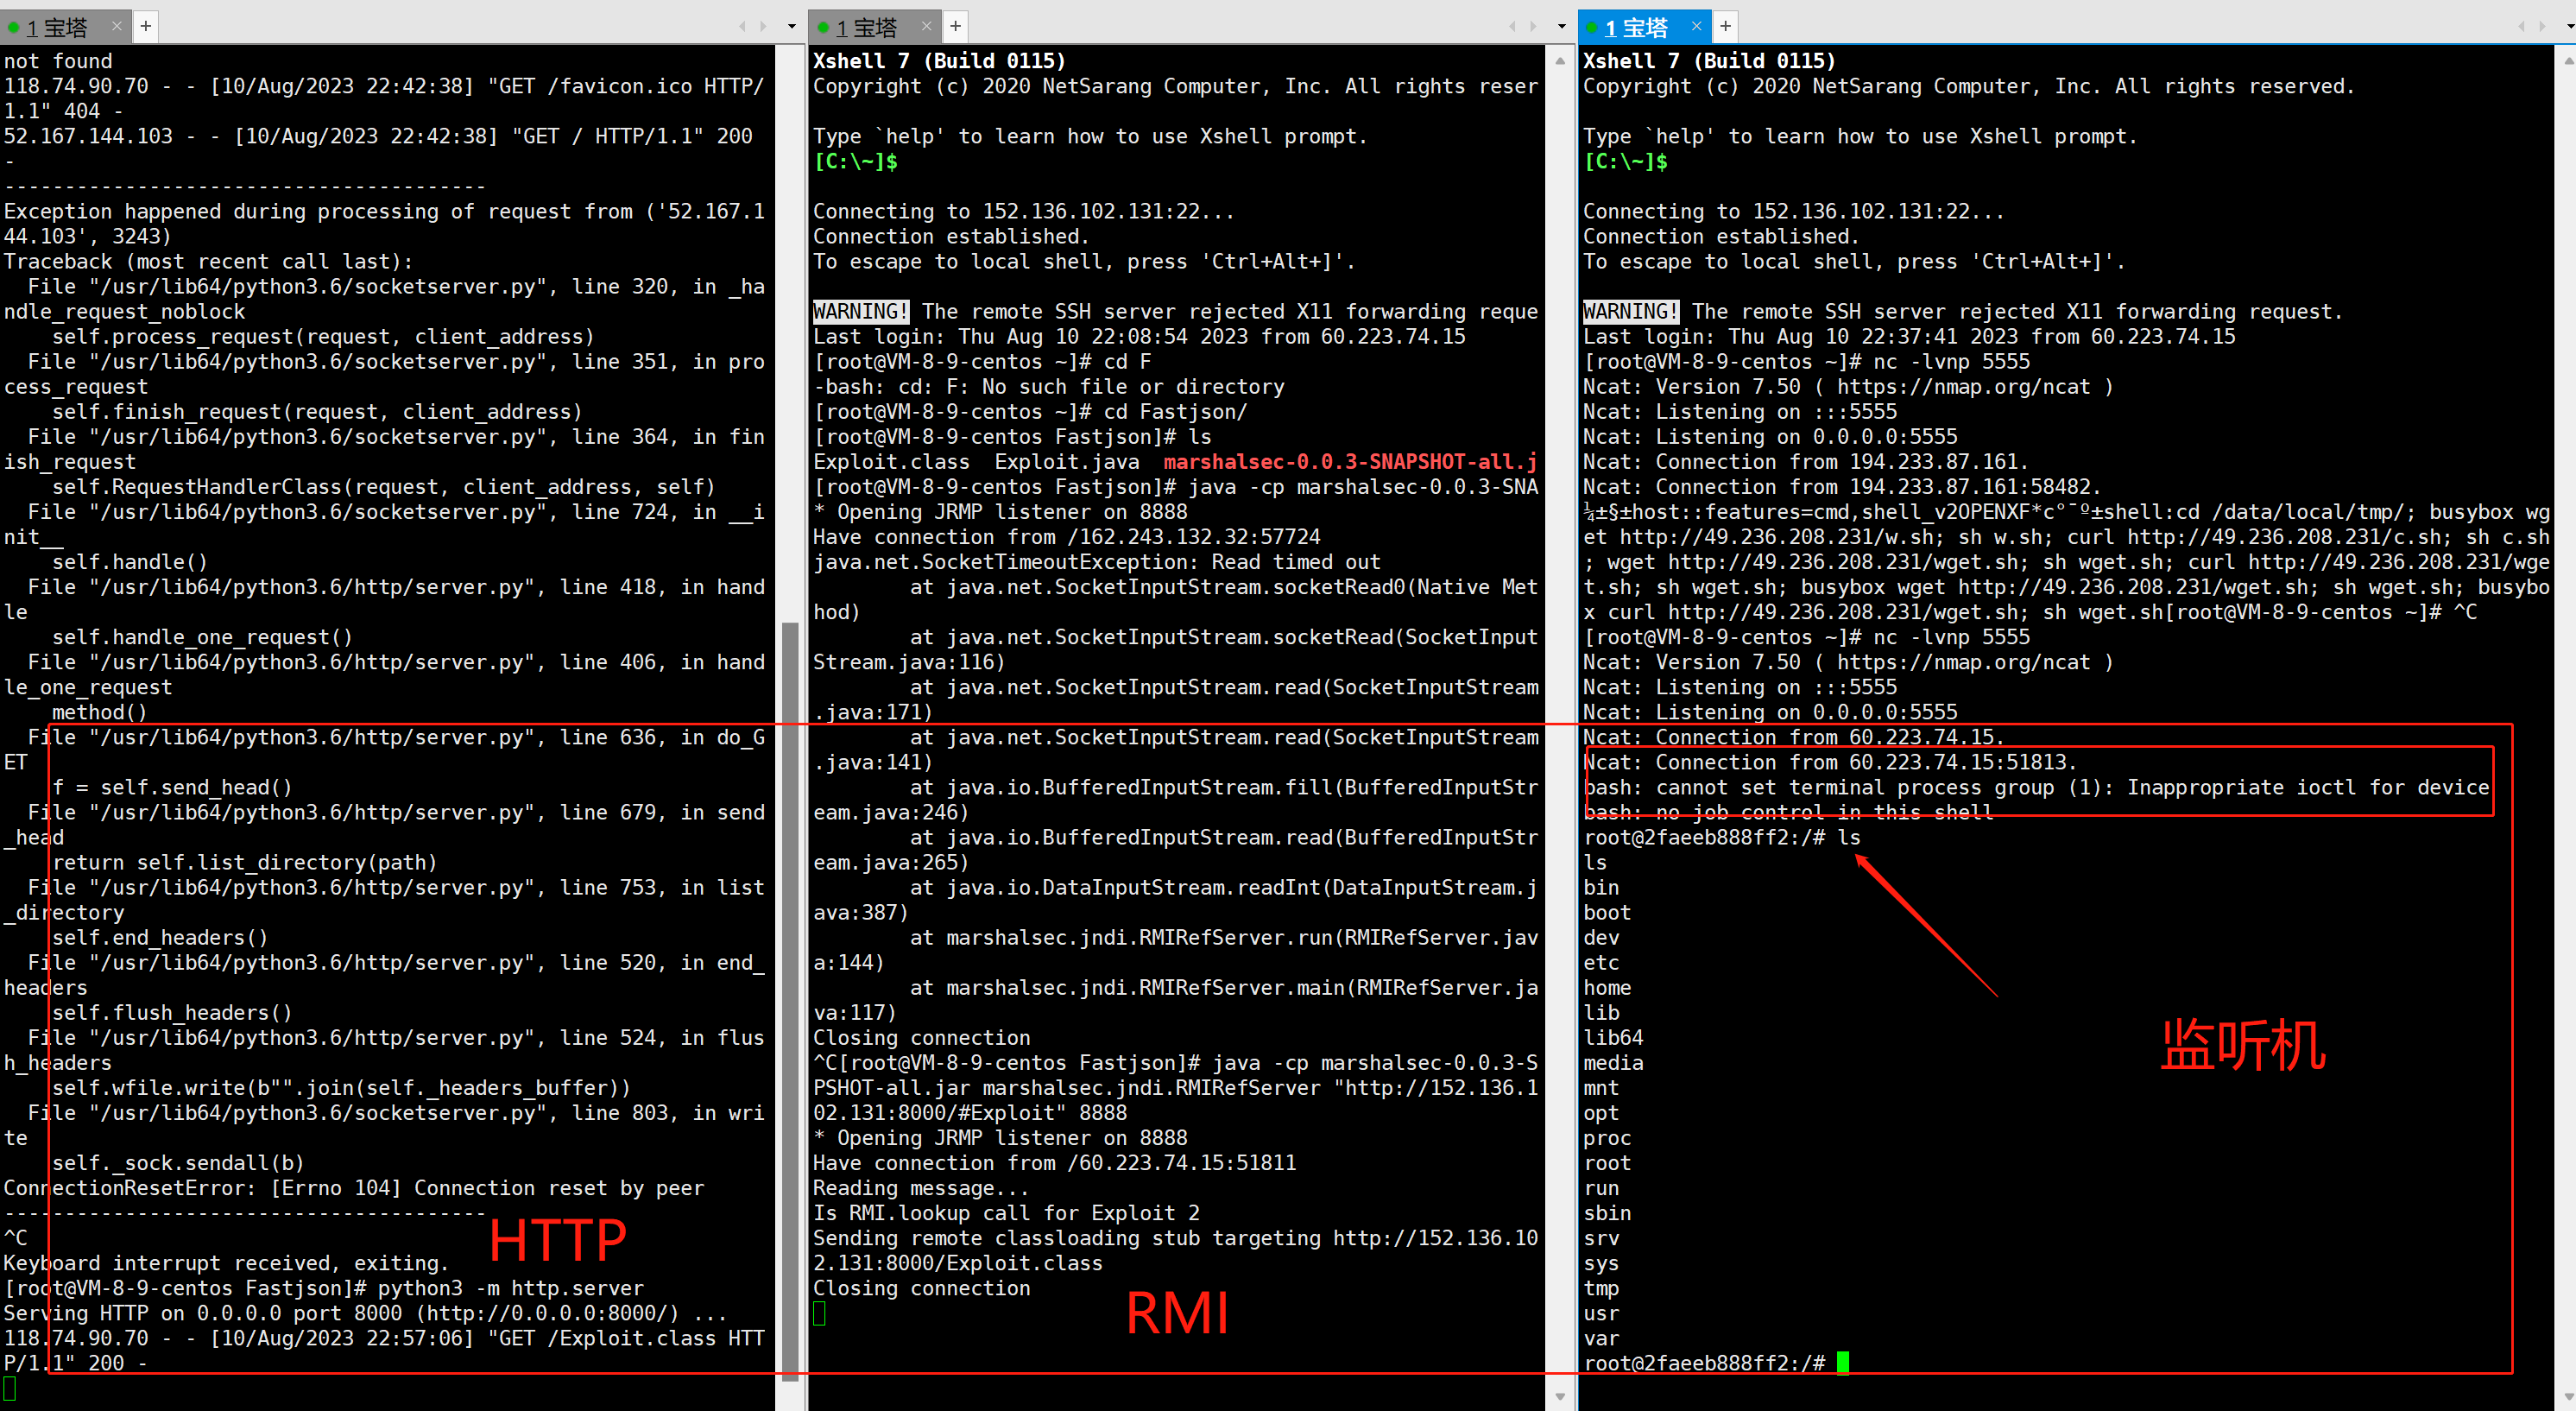Screen dimensions: 2576x1411
Task: Click the scrollbar up arrow of the middle terminal
Action: [x=1559, y=60]
